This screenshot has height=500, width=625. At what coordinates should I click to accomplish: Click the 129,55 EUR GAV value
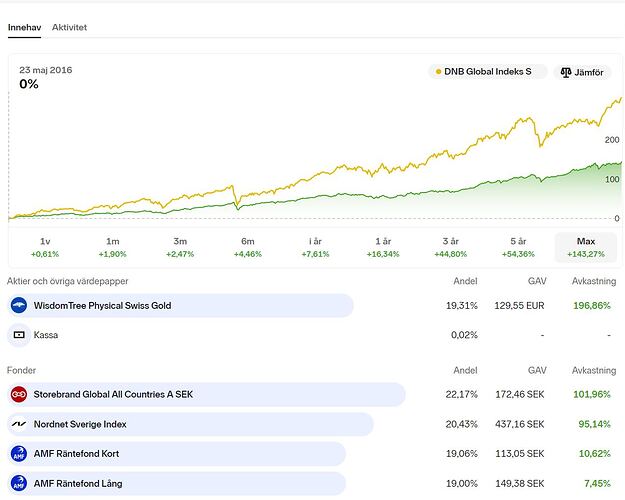[x=519, y=306]
